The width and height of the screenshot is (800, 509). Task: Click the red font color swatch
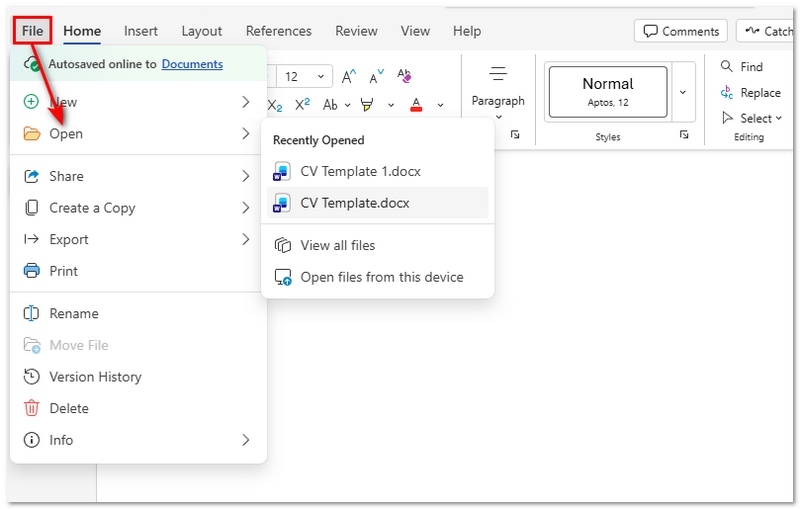point(416,104)
